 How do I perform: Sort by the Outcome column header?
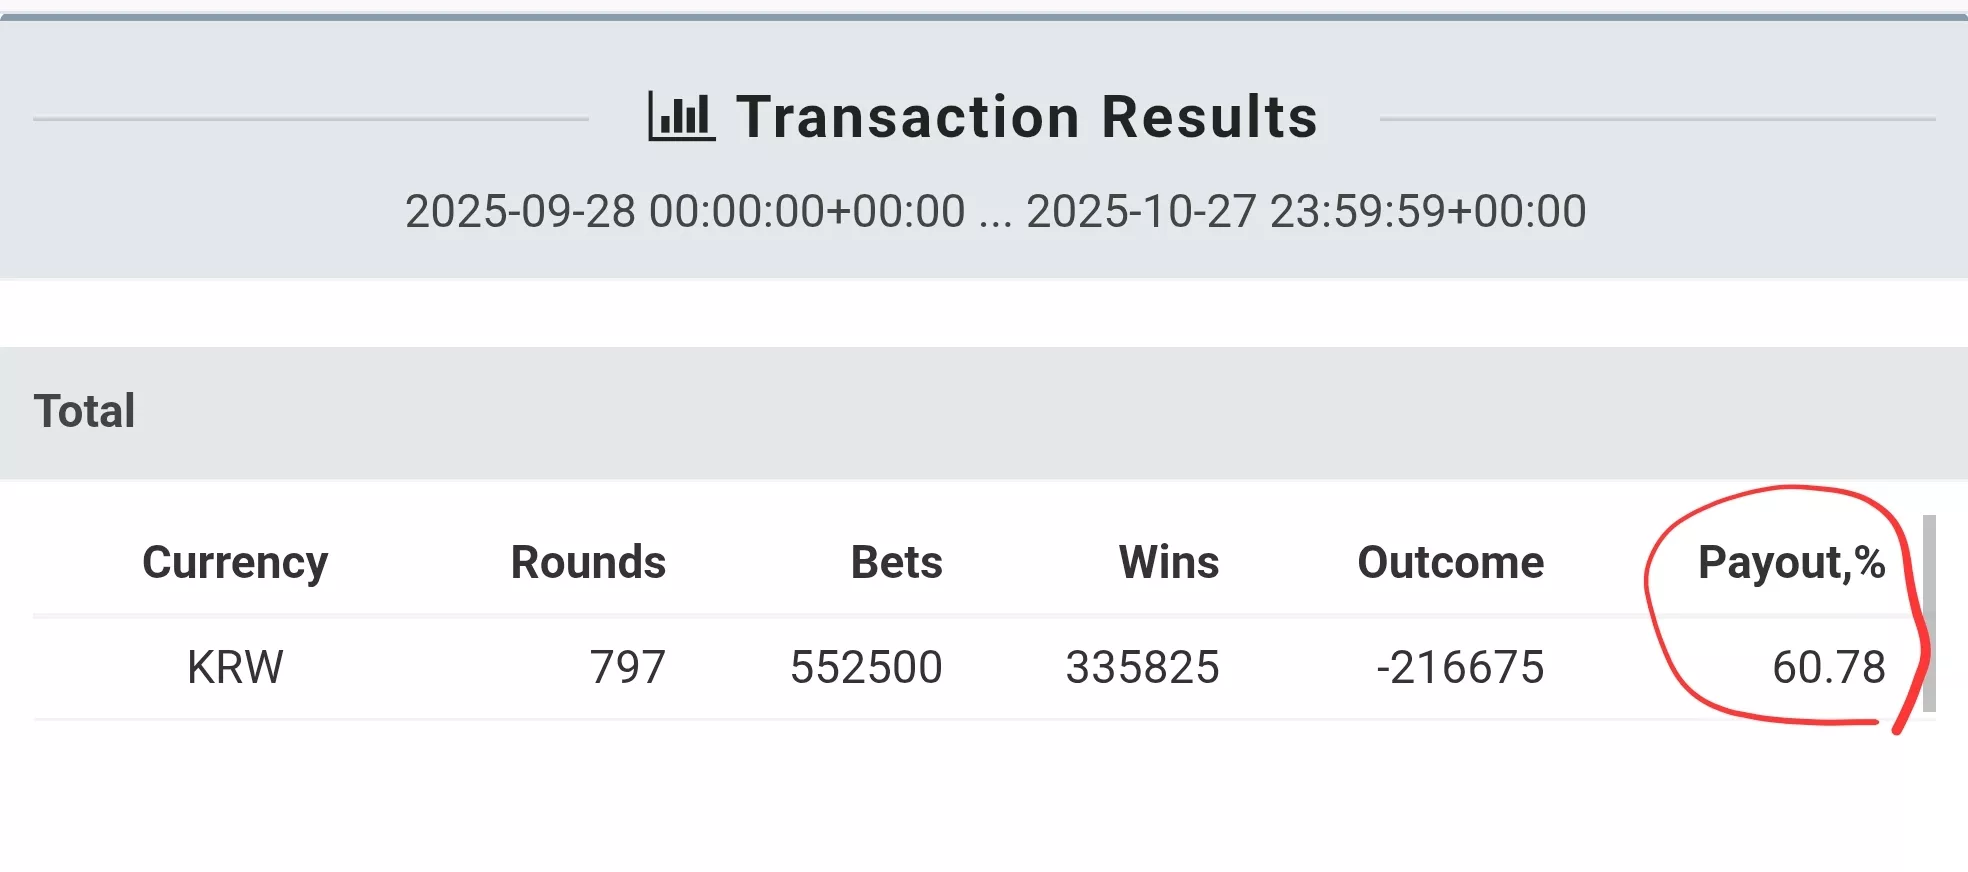click(x=1451, y=562)
